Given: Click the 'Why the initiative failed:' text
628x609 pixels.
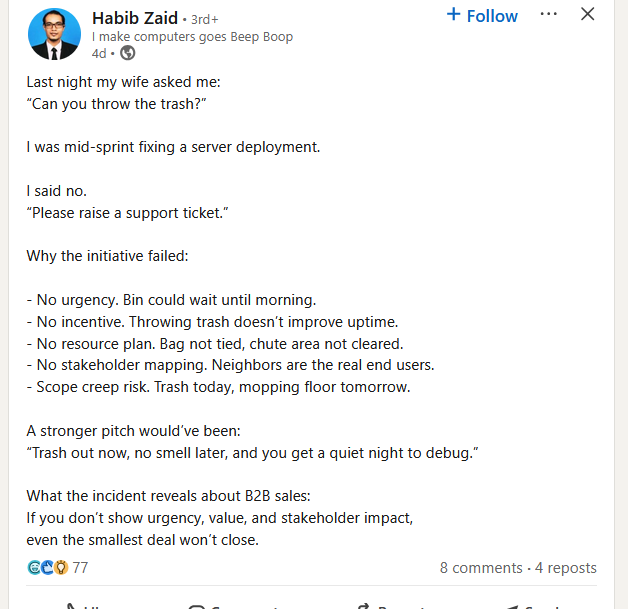Looking at the screenshot, I should click(x=107, y=255).
